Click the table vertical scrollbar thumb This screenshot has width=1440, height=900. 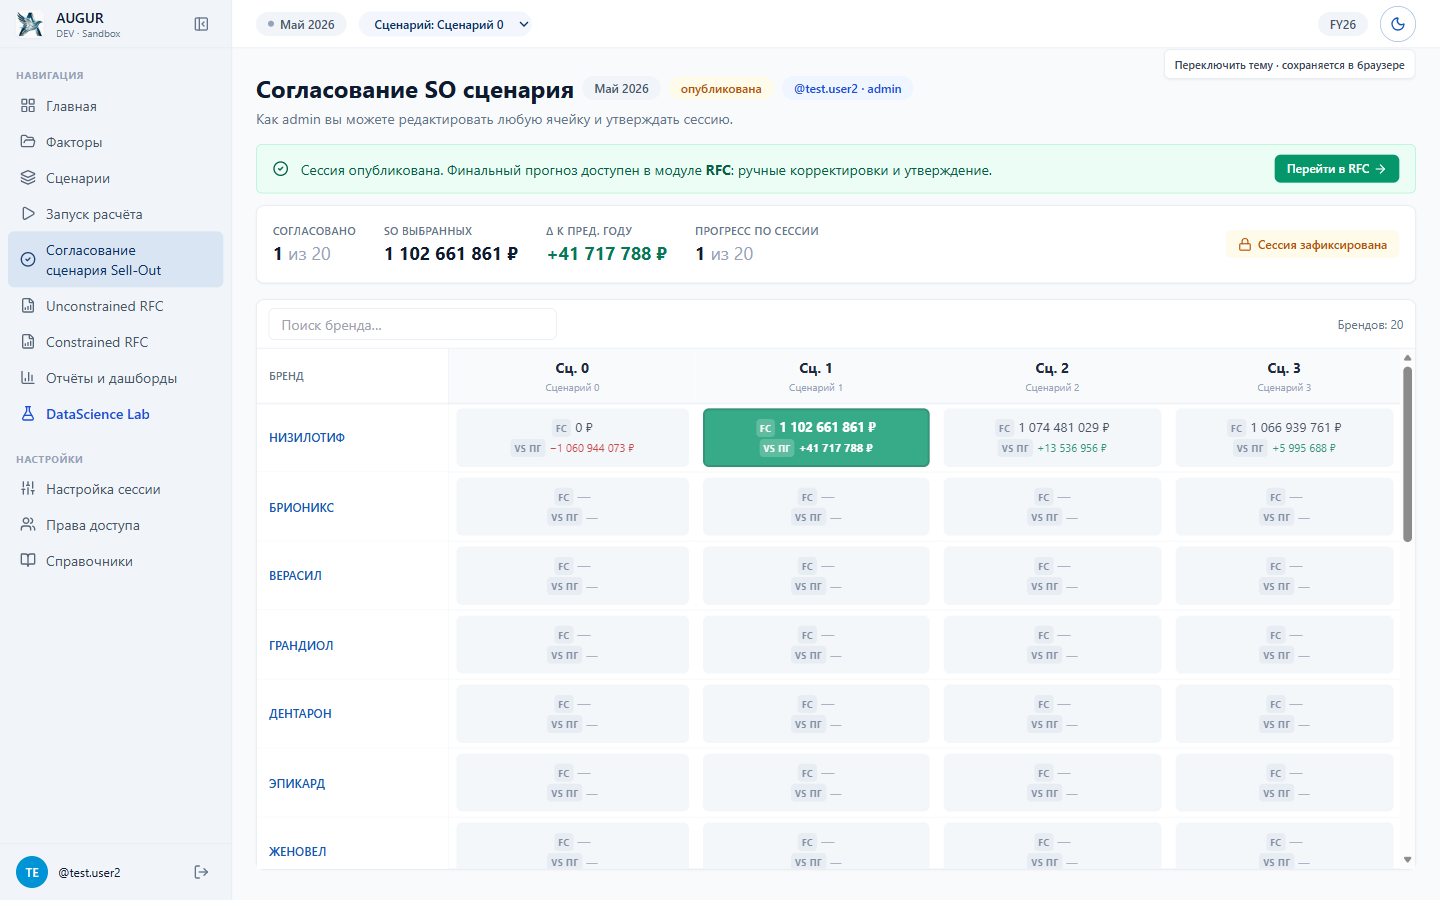pos(1407,454)
